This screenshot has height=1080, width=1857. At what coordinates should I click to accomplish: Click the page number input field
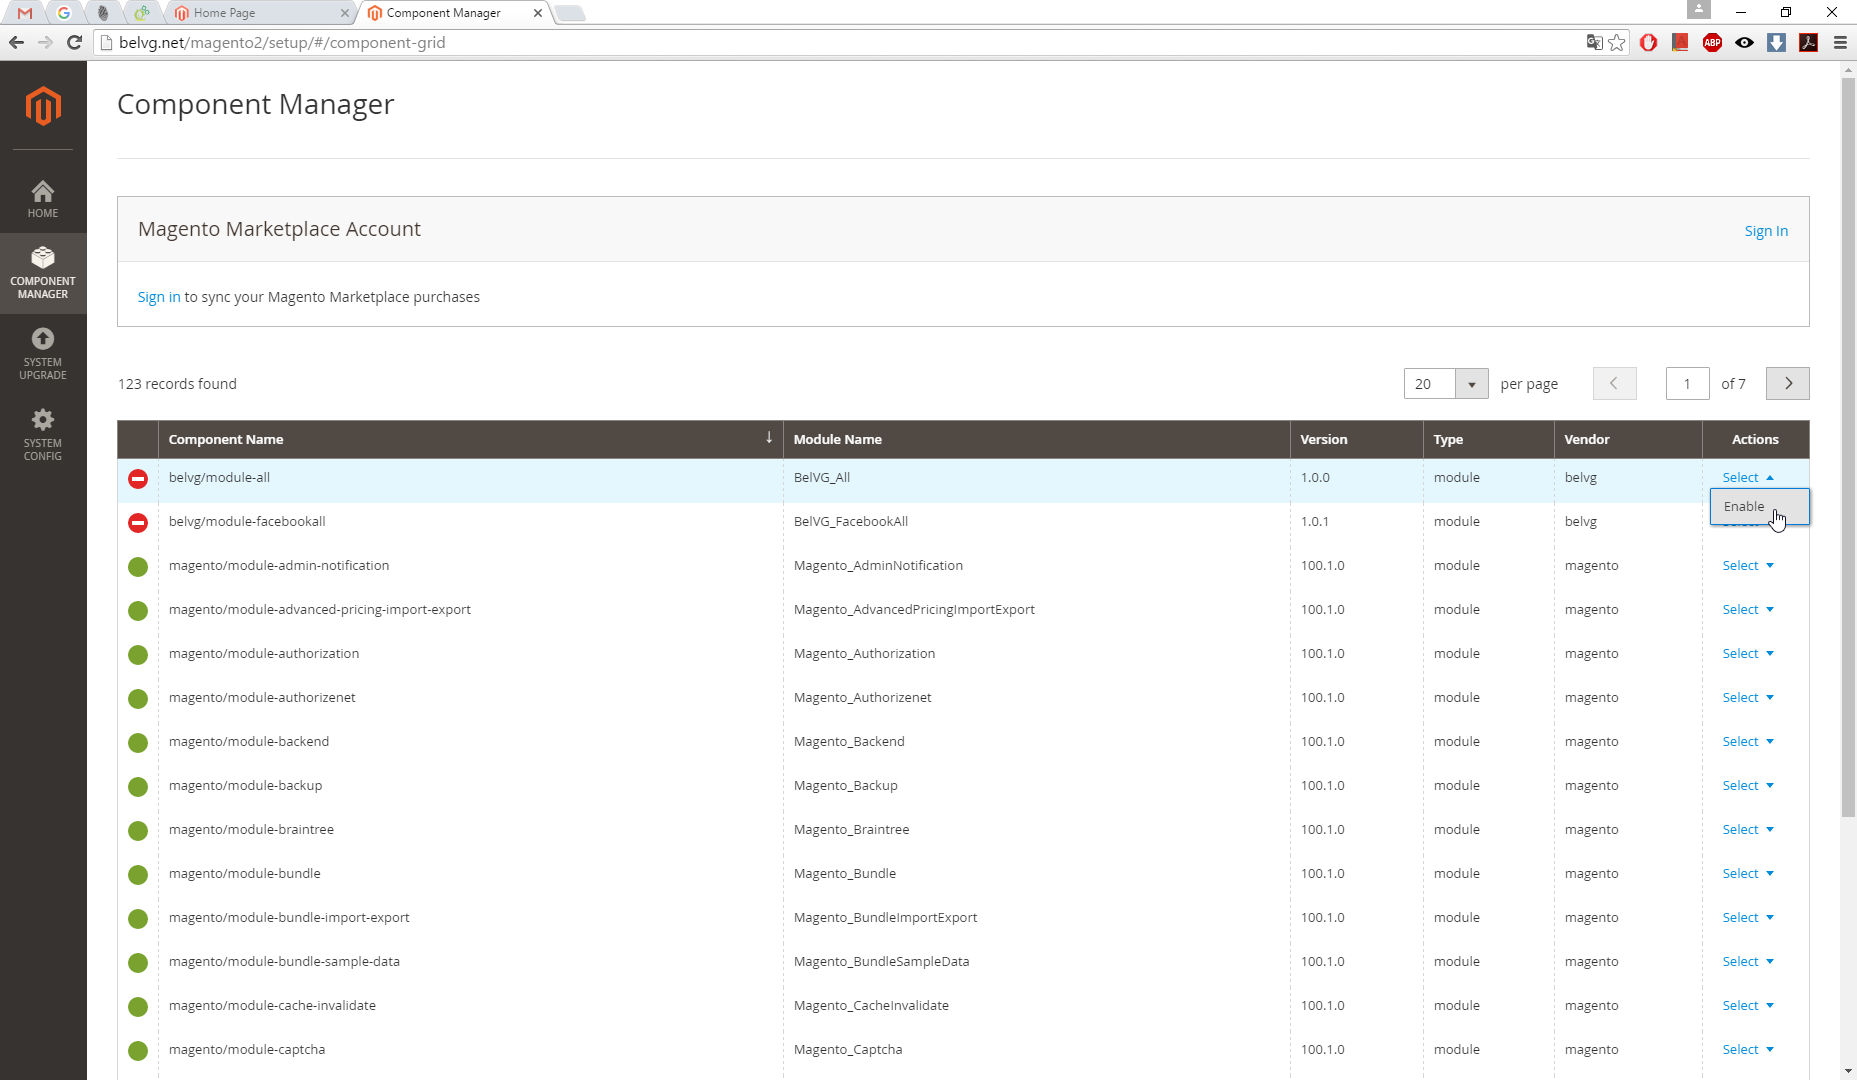[1687, 384]
